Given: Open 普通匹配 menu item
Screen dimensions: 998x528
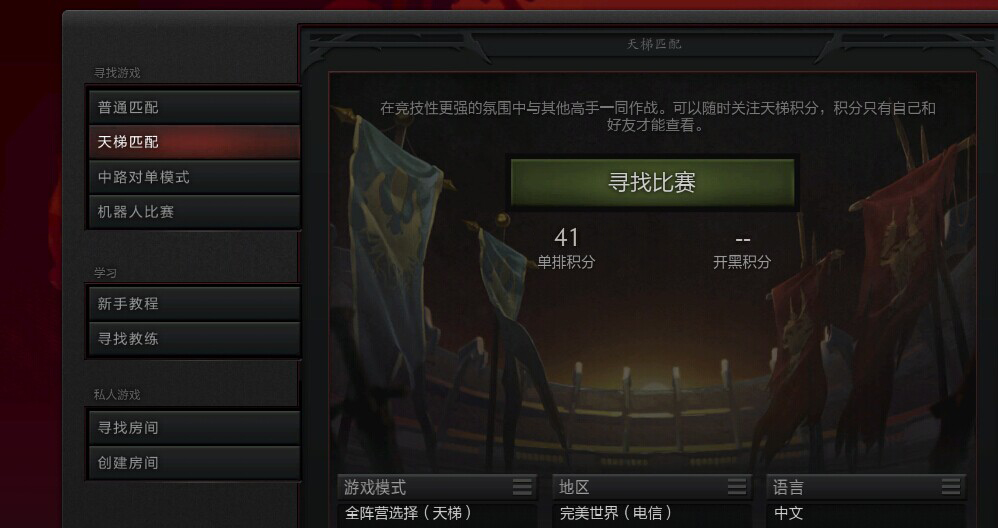Looking at the screenshot, I should [194, 107].
